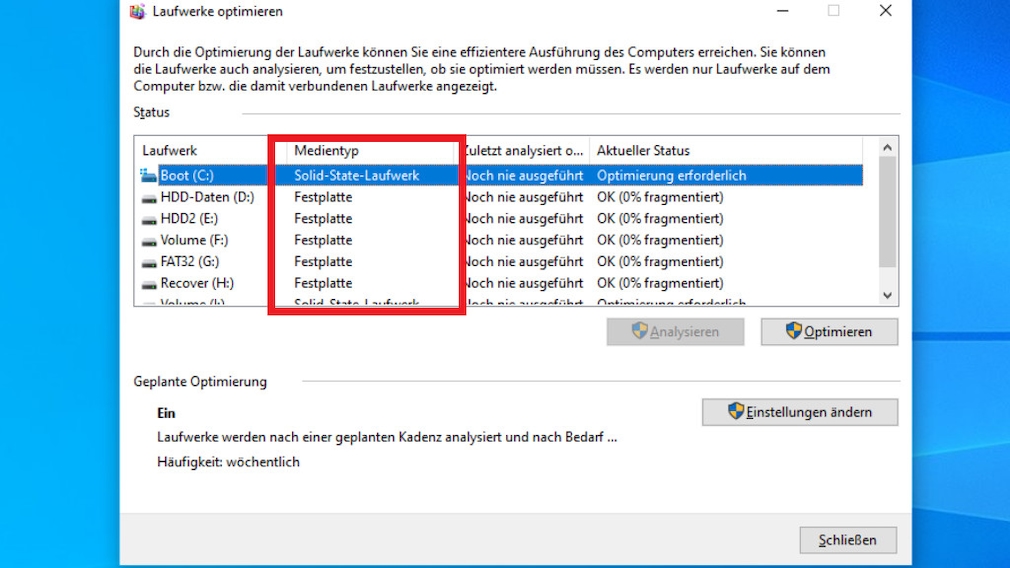Screen dimensions: 1010x568
Task: Select the Festplatte entry in the HDD2 row
Action: tap(323, 219)
